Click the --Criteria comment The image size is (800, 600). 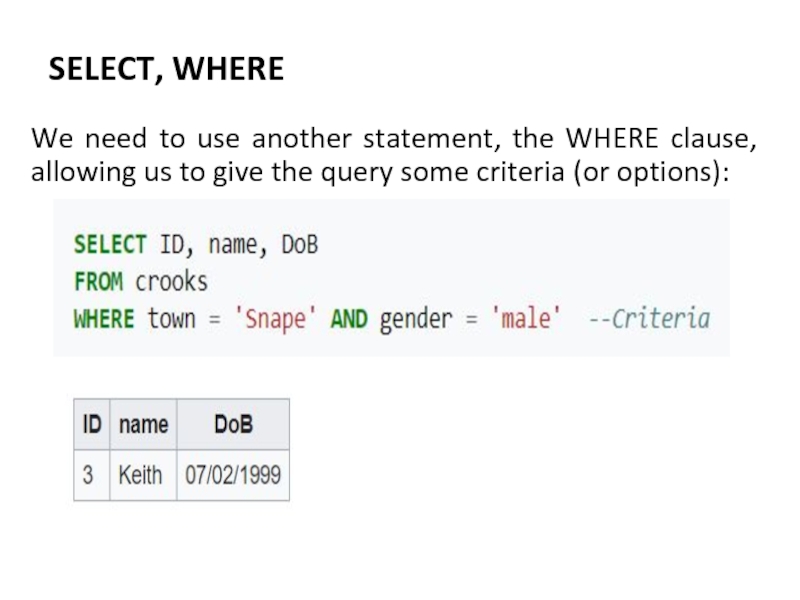(x=648, y=320)
